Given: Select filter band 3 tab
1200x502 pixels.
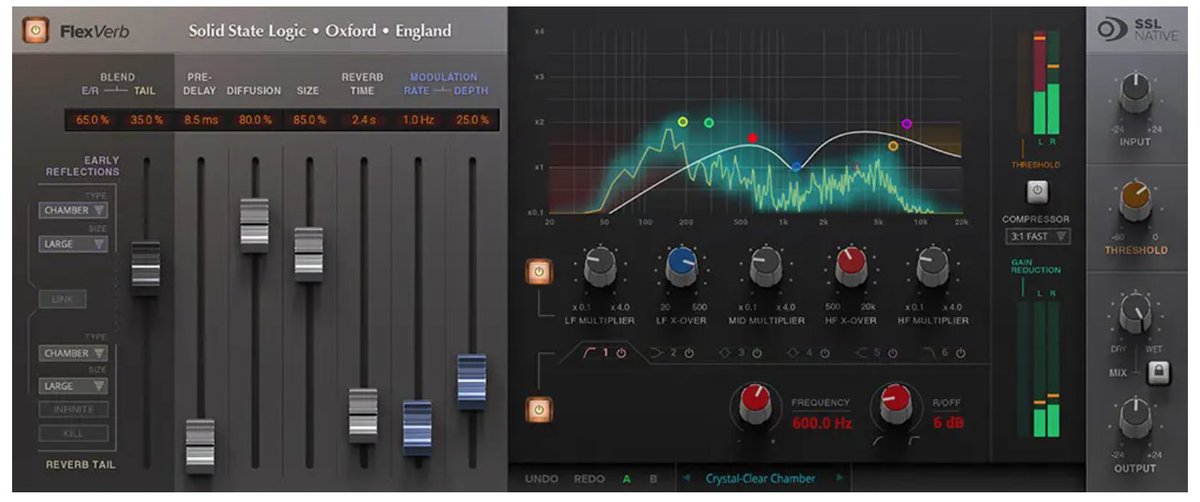Looking at the screenshot, I should (x=740, y=353).
